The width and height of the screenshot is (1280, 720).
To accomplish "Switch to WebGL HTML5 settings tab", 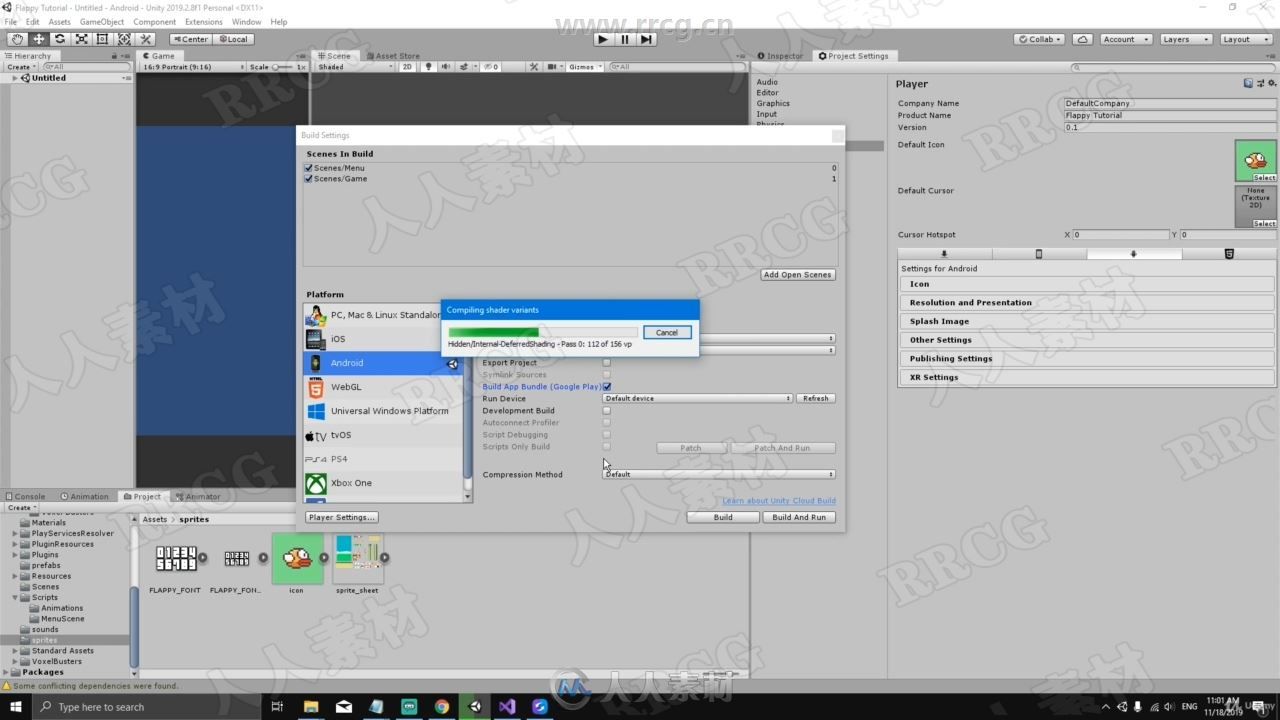I will click(1229, 254).
